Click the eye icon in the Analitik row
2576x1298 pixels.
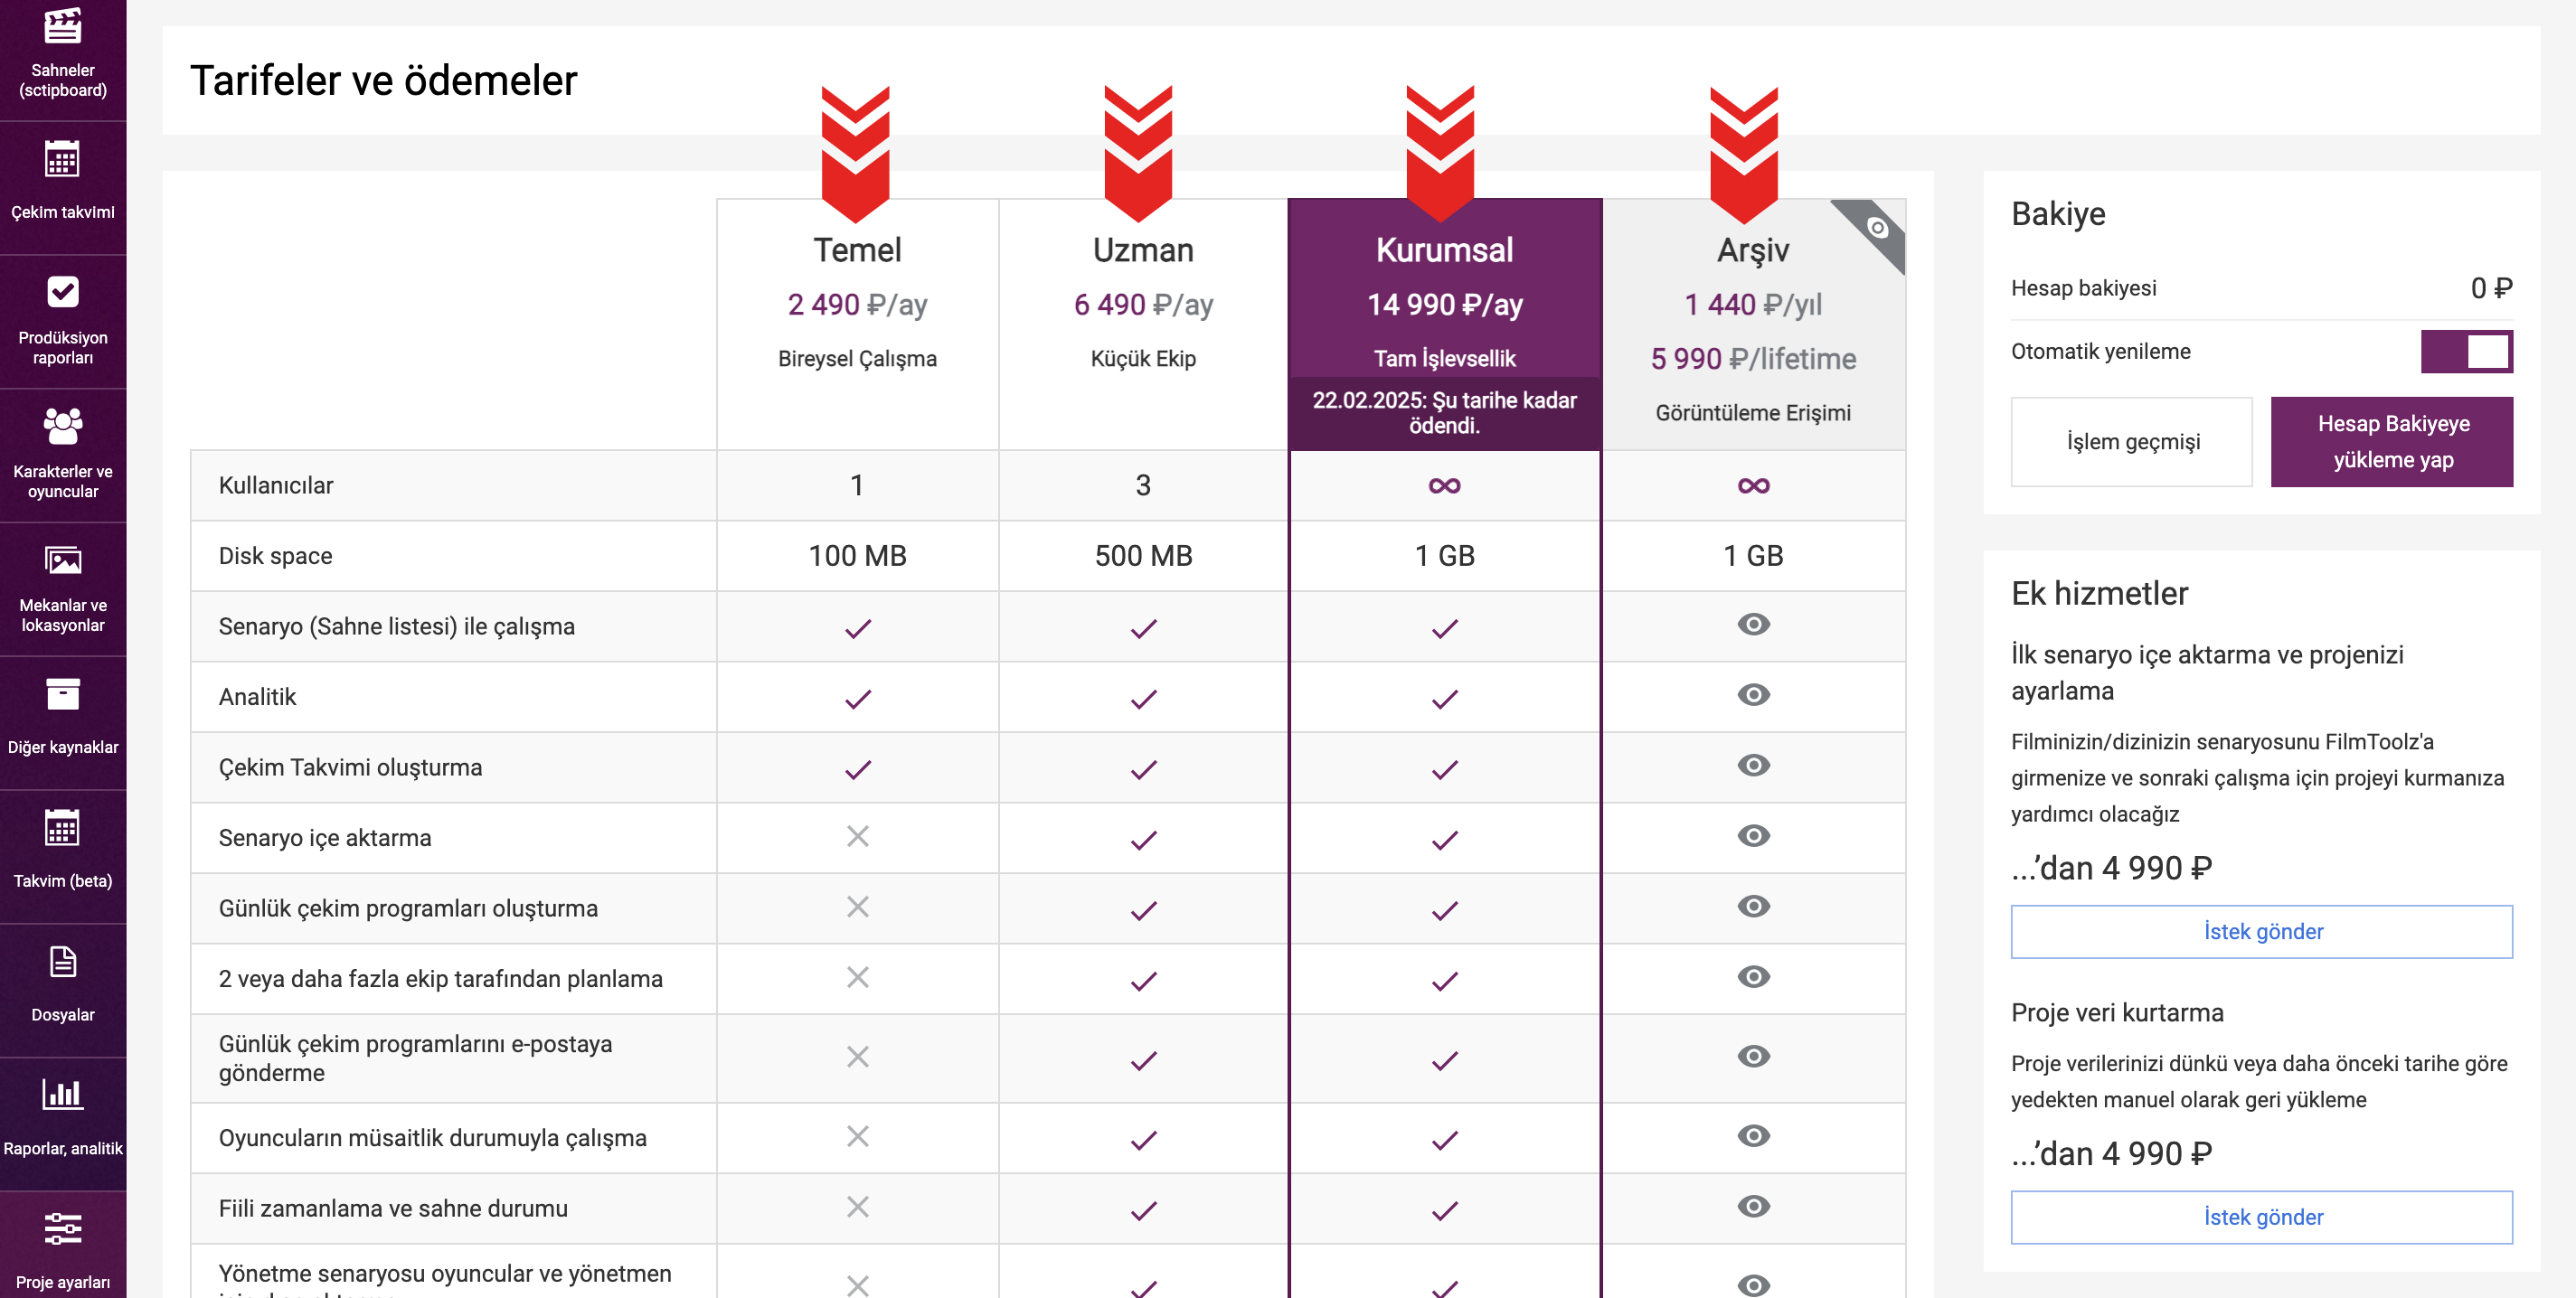[x=1753, y=695]
